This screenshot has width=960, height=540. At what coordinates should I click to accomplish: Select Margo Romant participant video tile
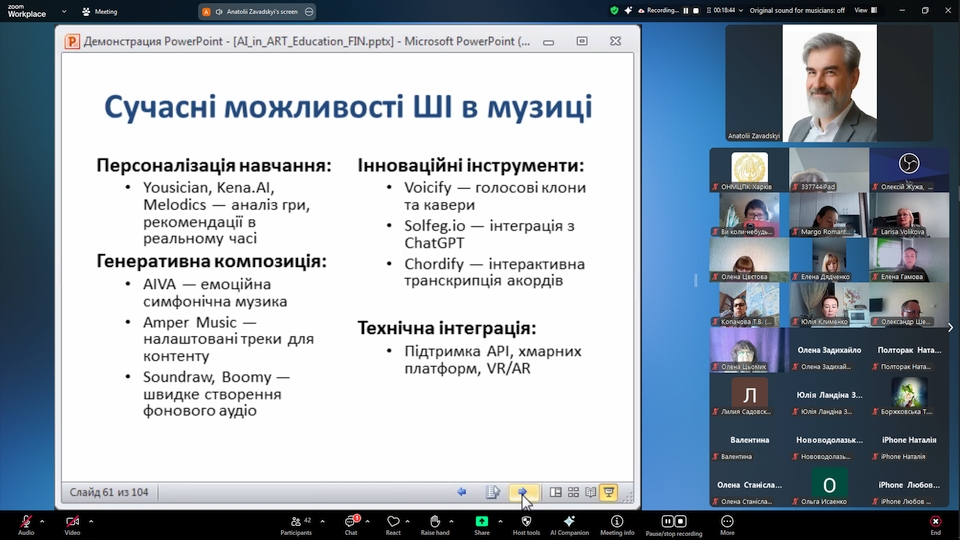[x=829, y=214]
